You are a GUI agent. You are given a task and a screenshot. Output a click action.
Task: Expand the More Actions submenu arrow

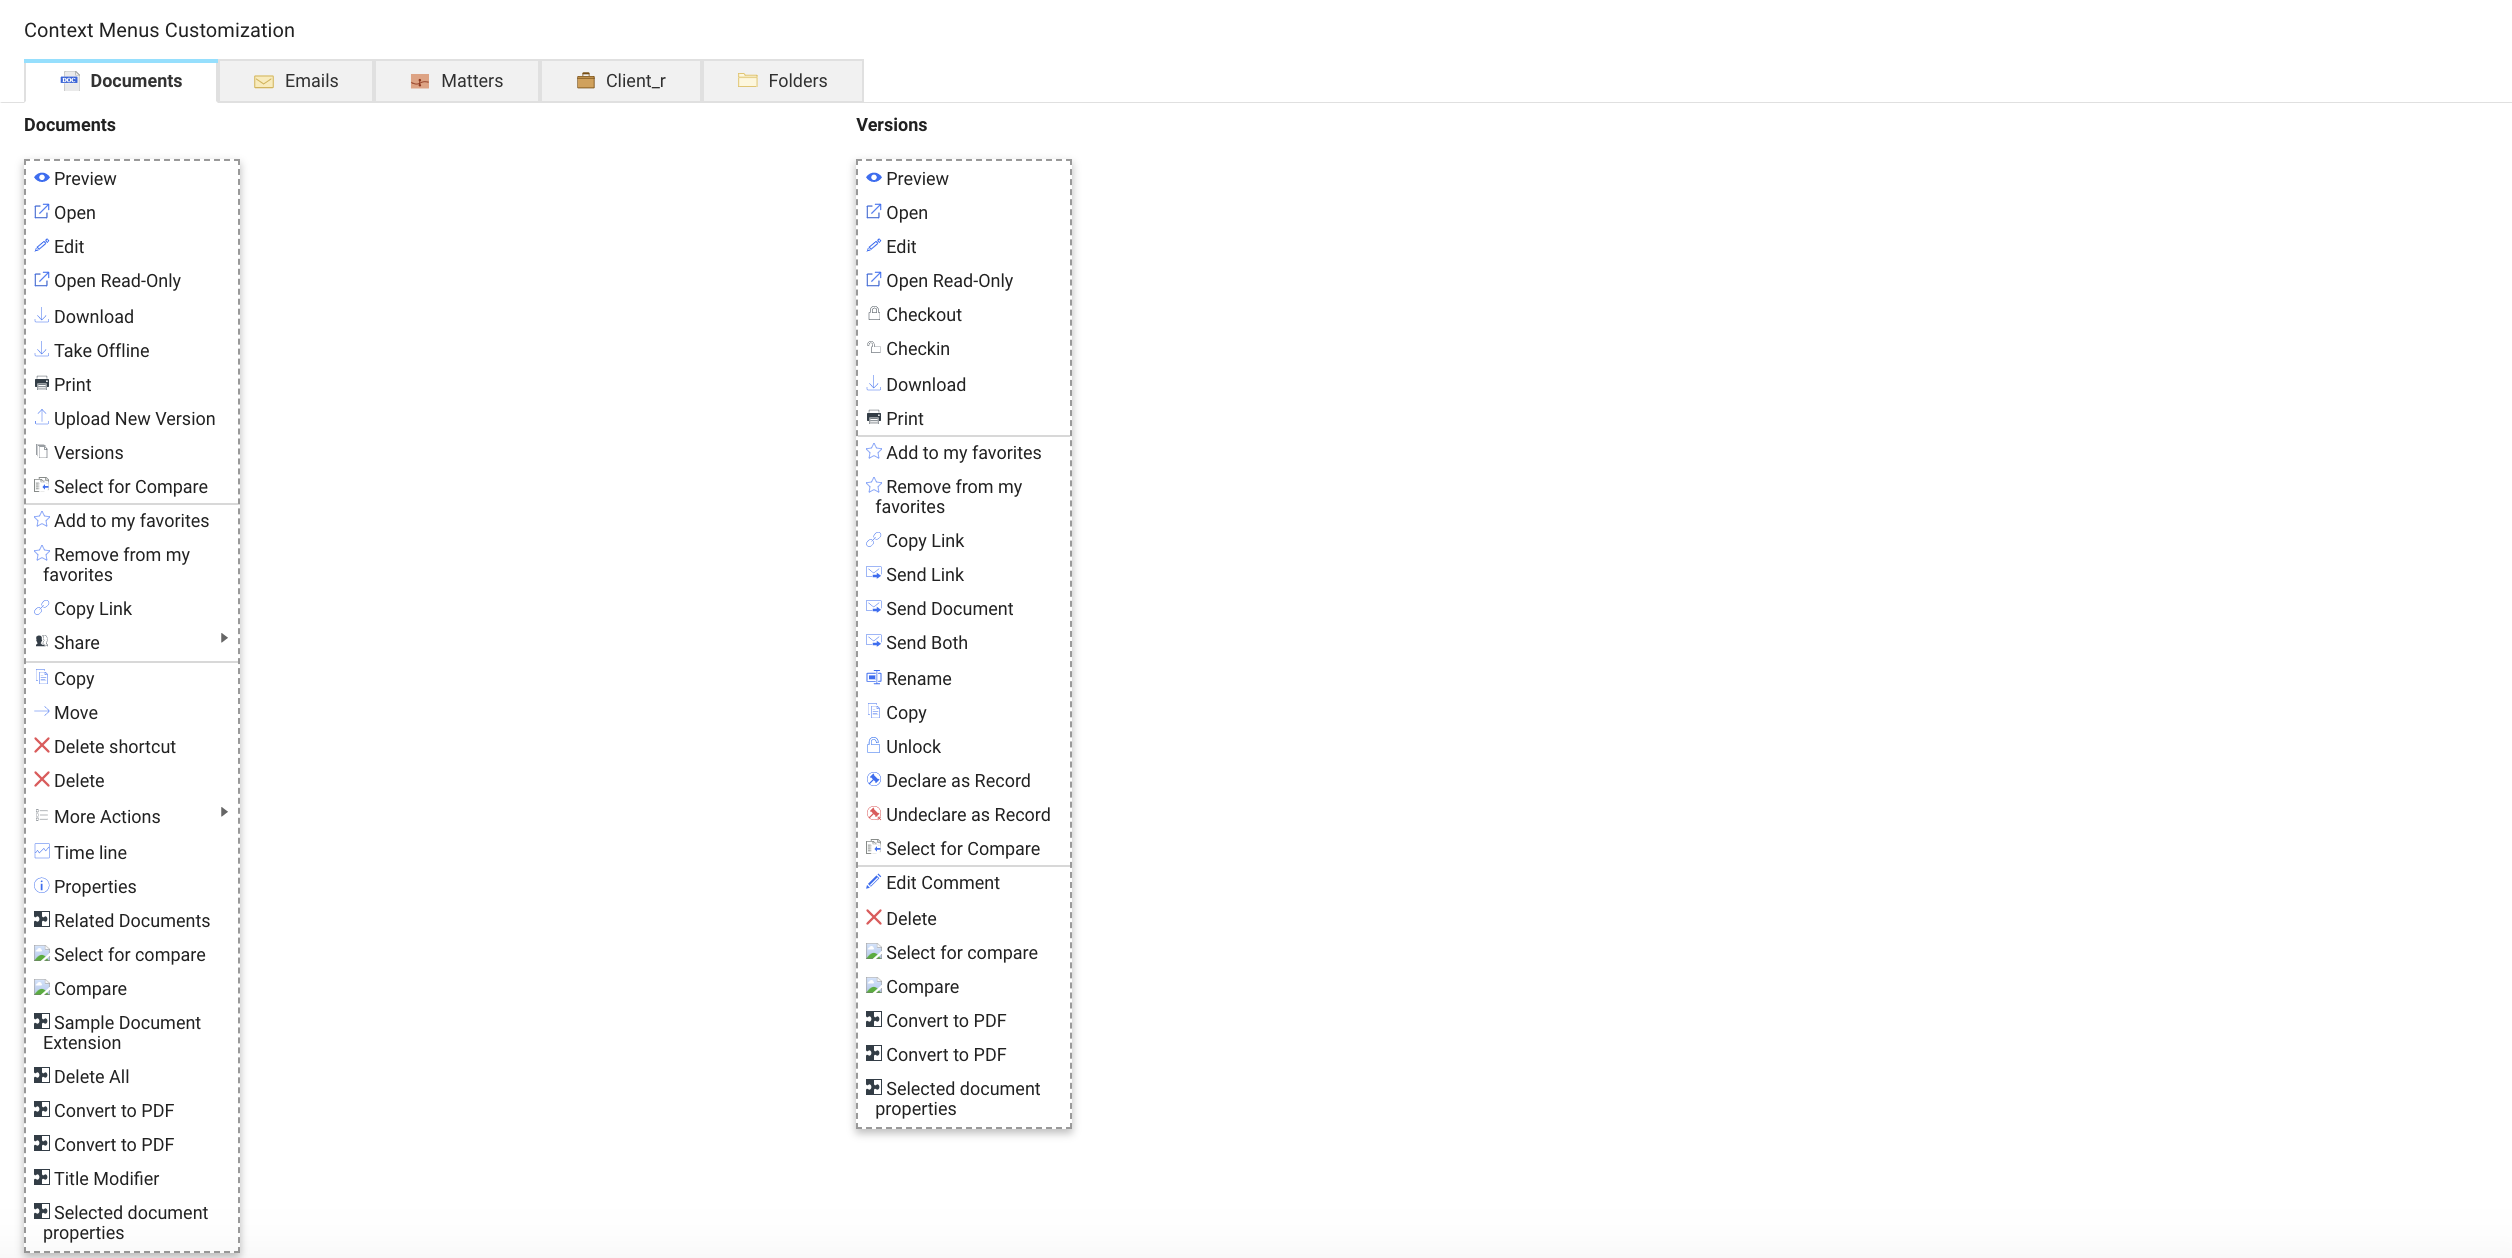pos(224,812)
